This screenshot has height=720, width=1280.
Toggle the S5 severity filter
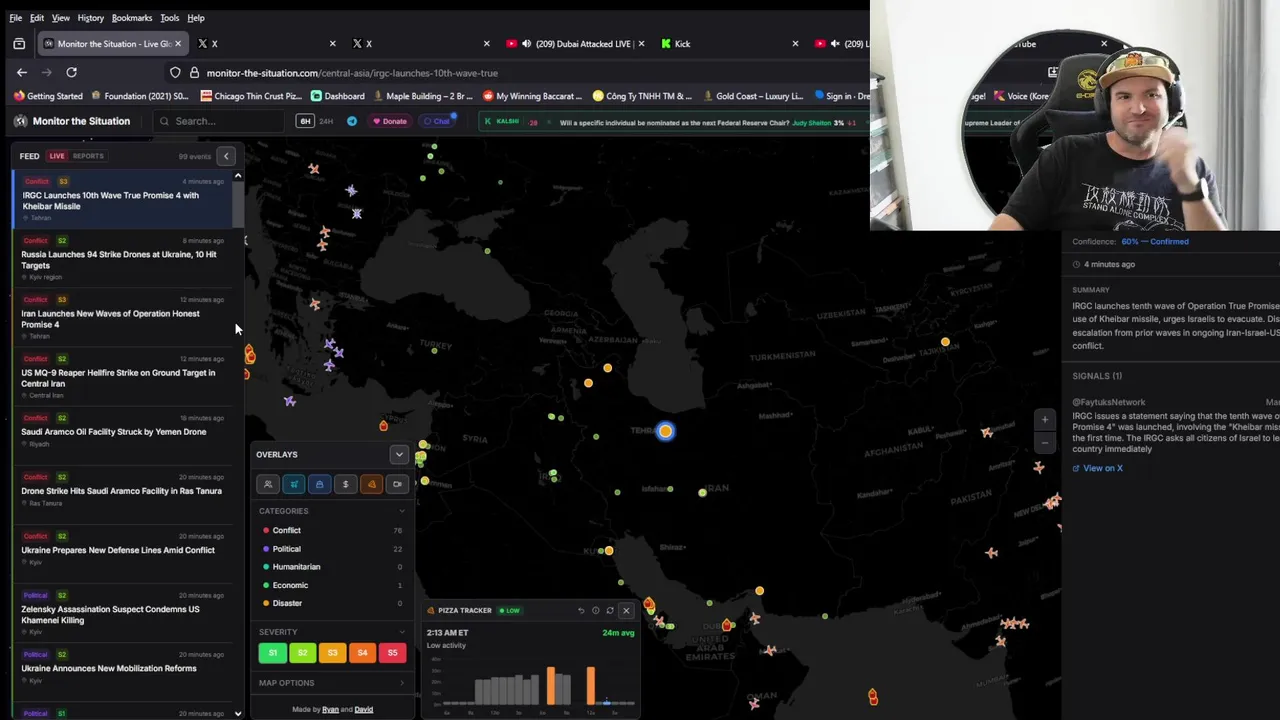[392, 653]
